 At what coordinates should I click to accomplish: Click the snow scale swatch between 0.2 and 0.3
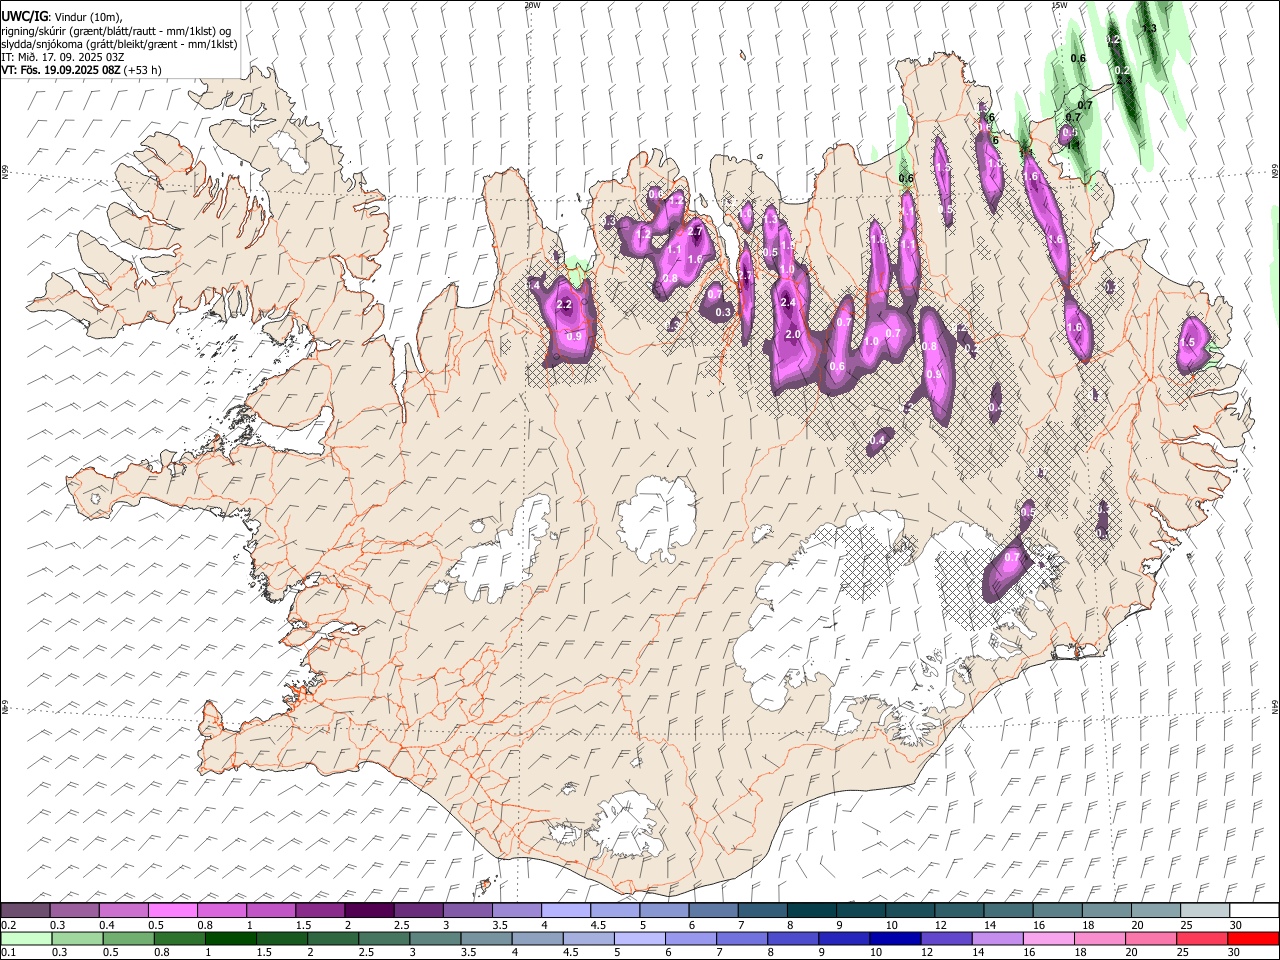click(x=25, y=911)
